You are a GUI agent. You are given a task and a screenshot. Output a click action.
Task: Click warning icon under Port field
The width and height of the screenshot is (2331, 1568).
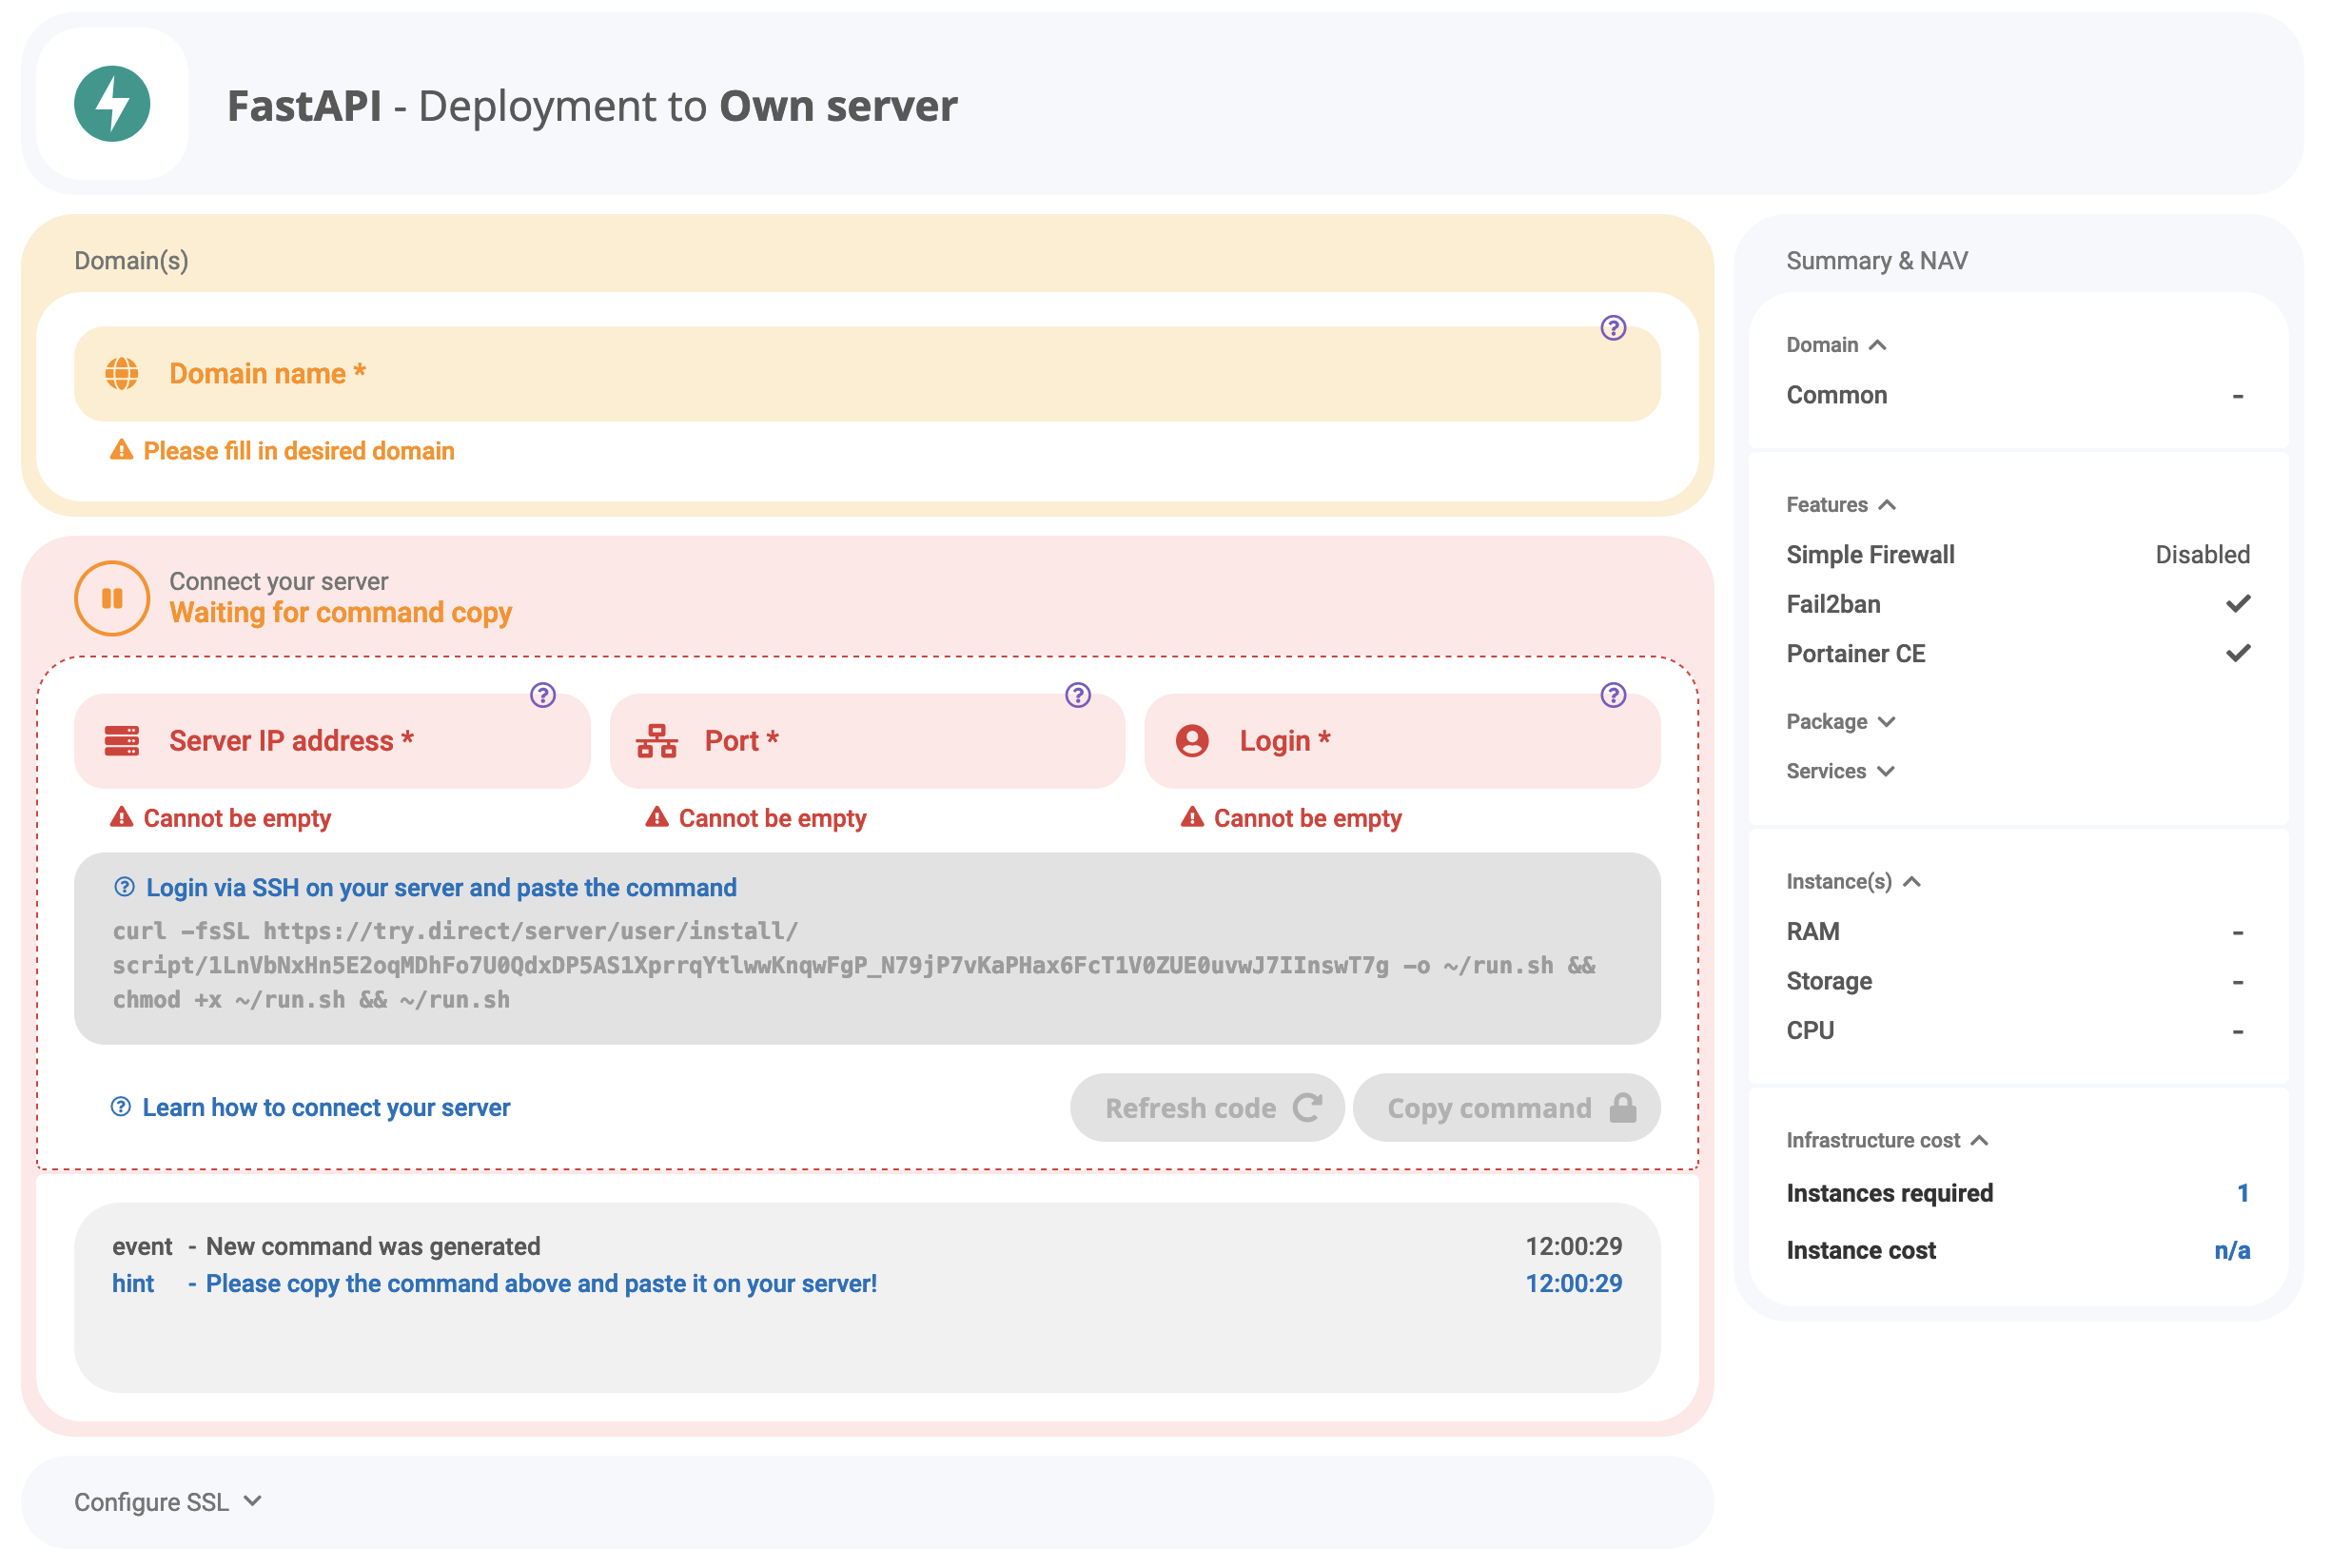(x=656, y=817)
